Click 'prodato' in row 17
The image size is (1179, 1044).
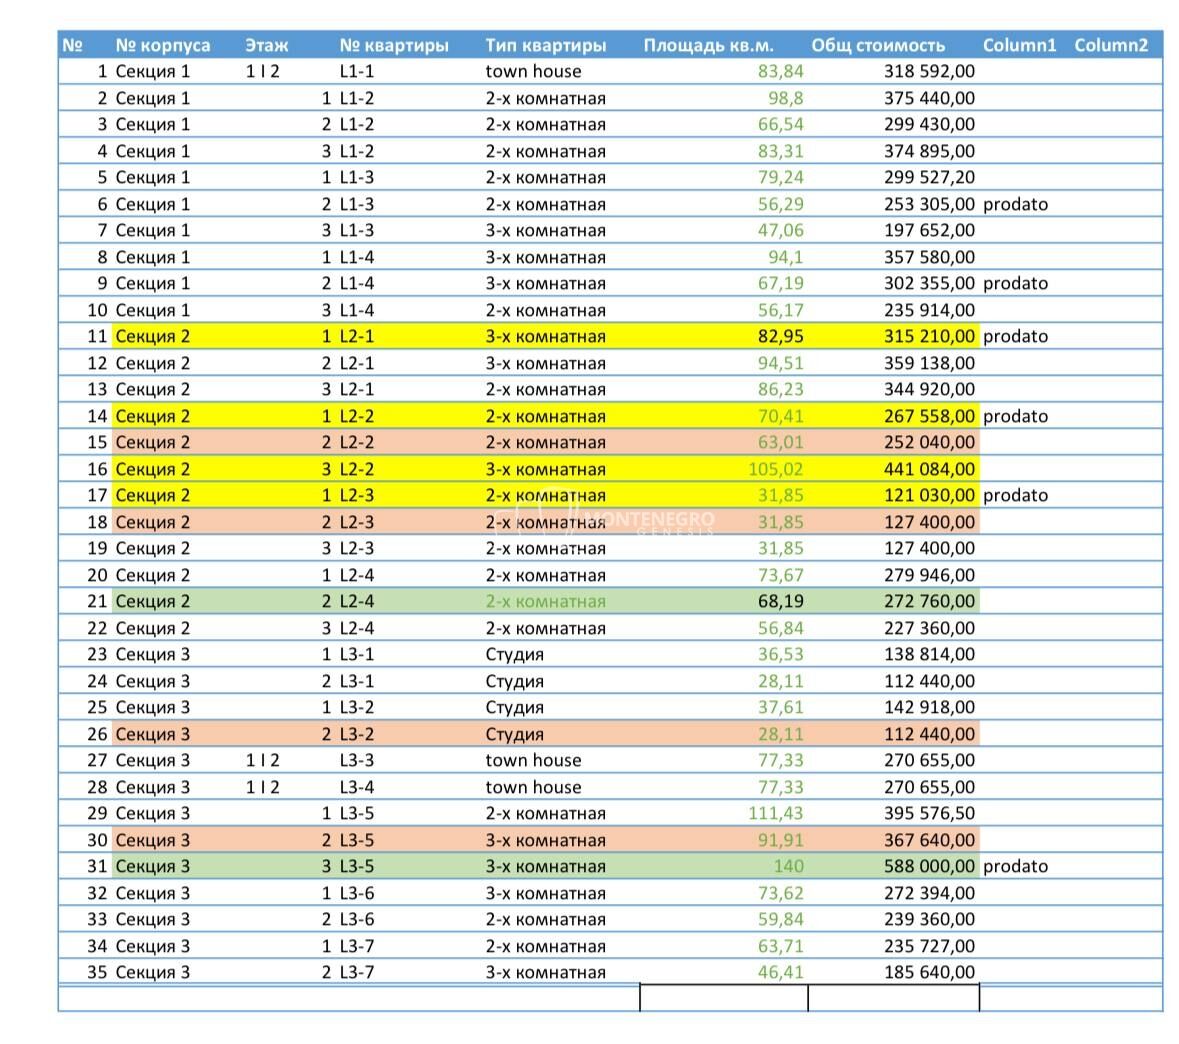1015,496
